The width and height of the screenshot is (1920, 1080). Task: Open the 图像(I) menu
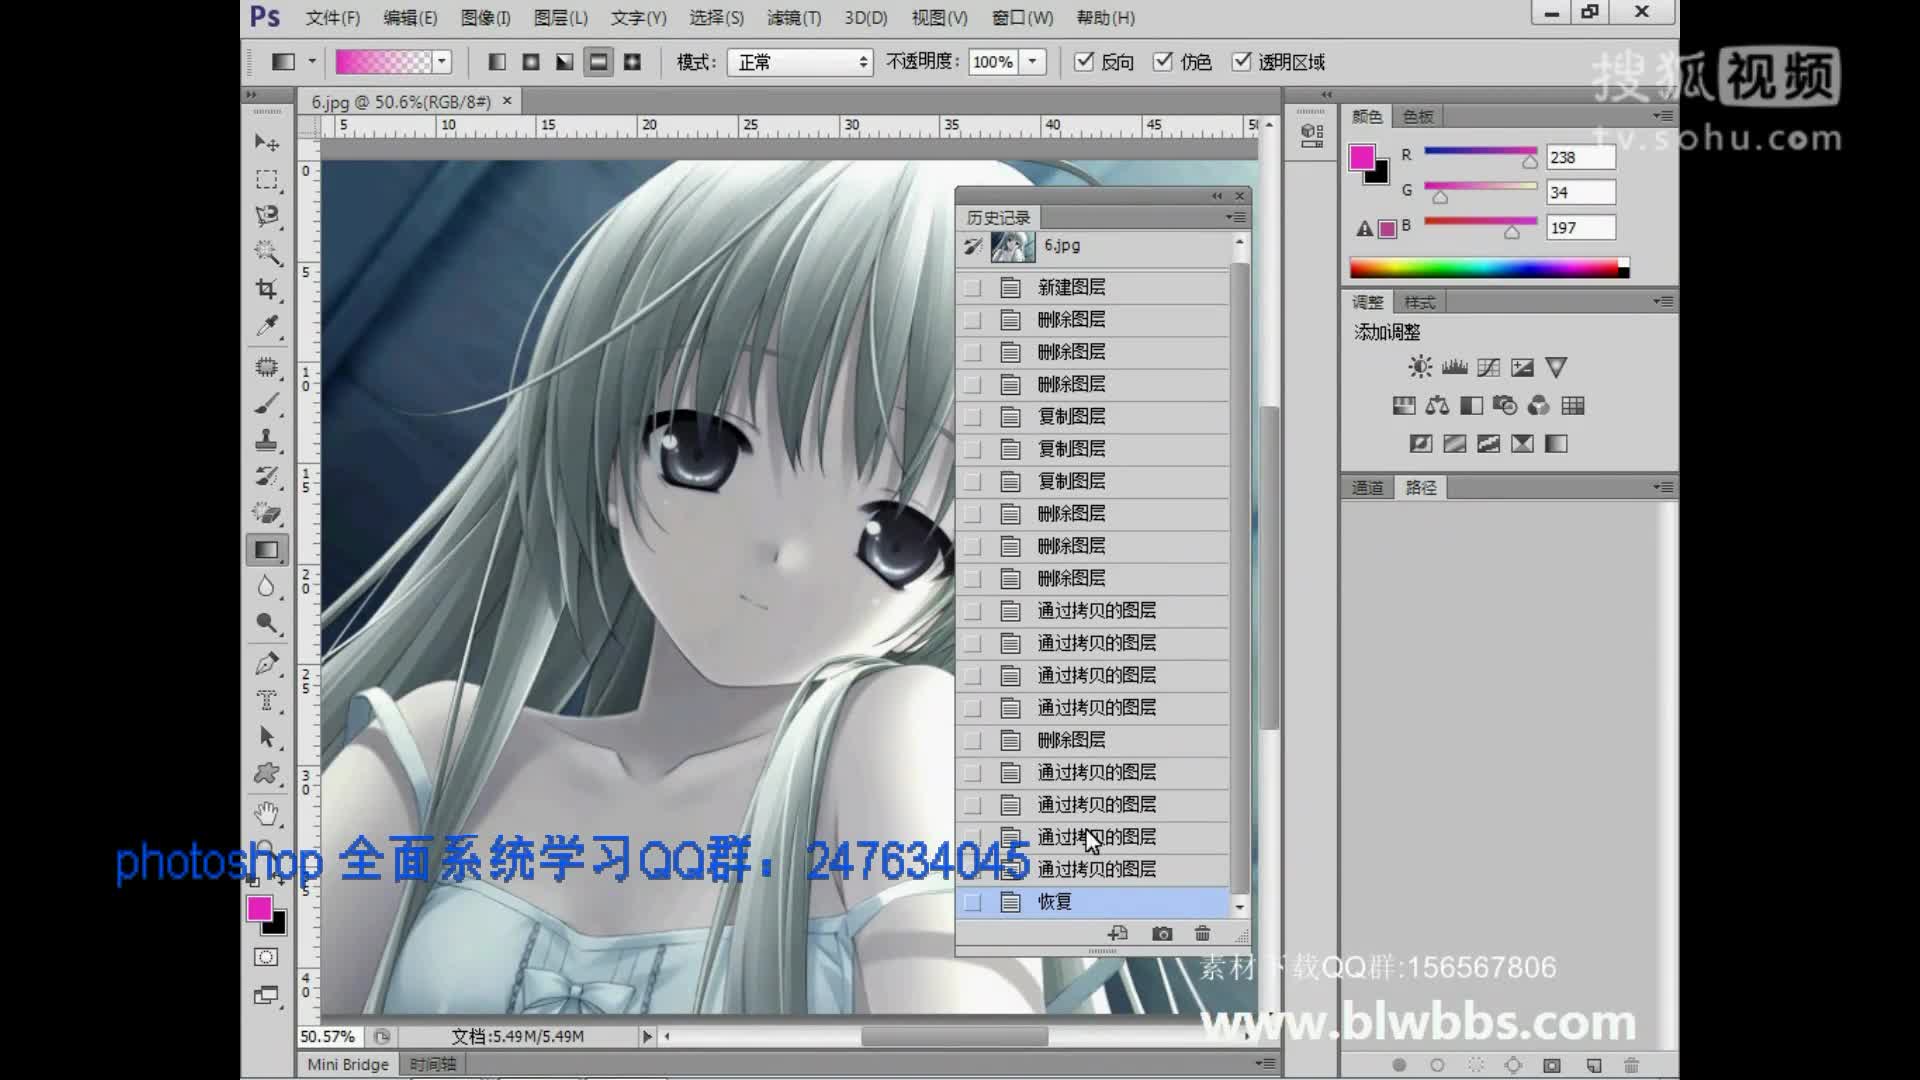click(x=485, y=18)
